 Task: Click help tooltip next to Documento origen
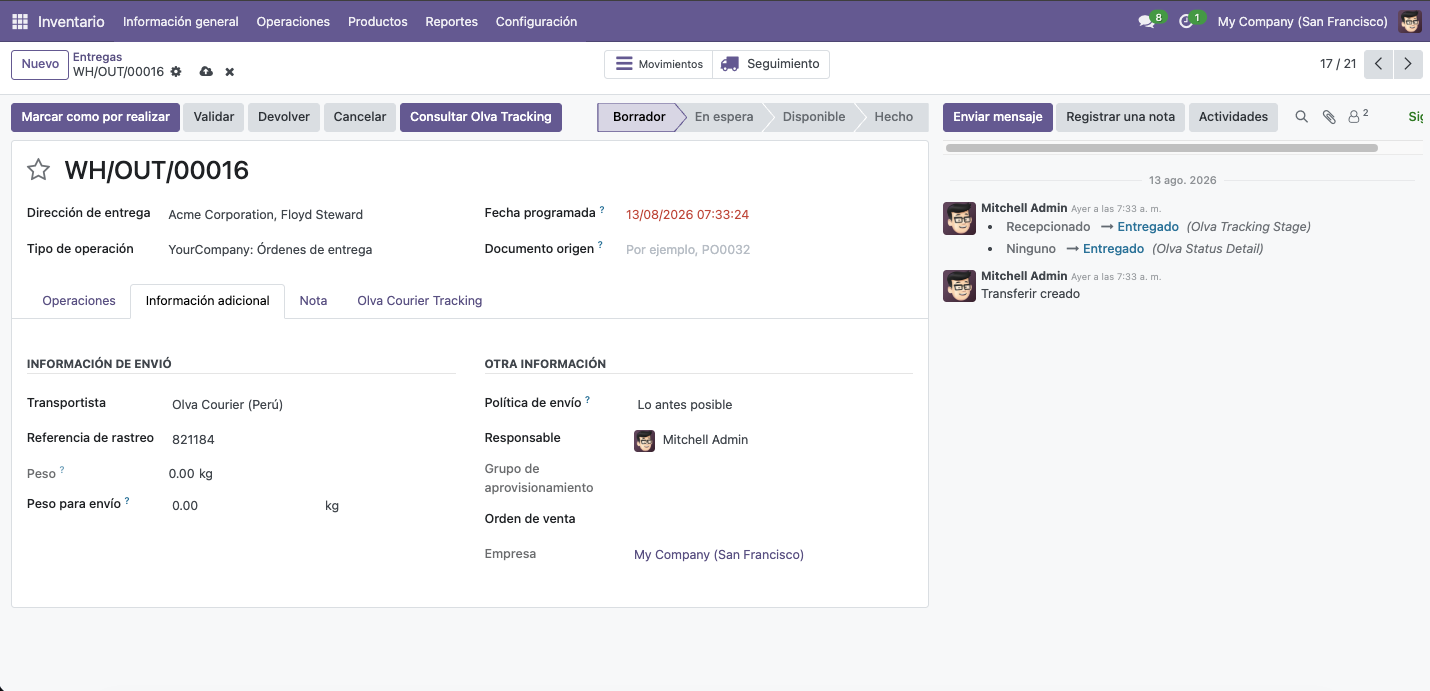[600, 245]
